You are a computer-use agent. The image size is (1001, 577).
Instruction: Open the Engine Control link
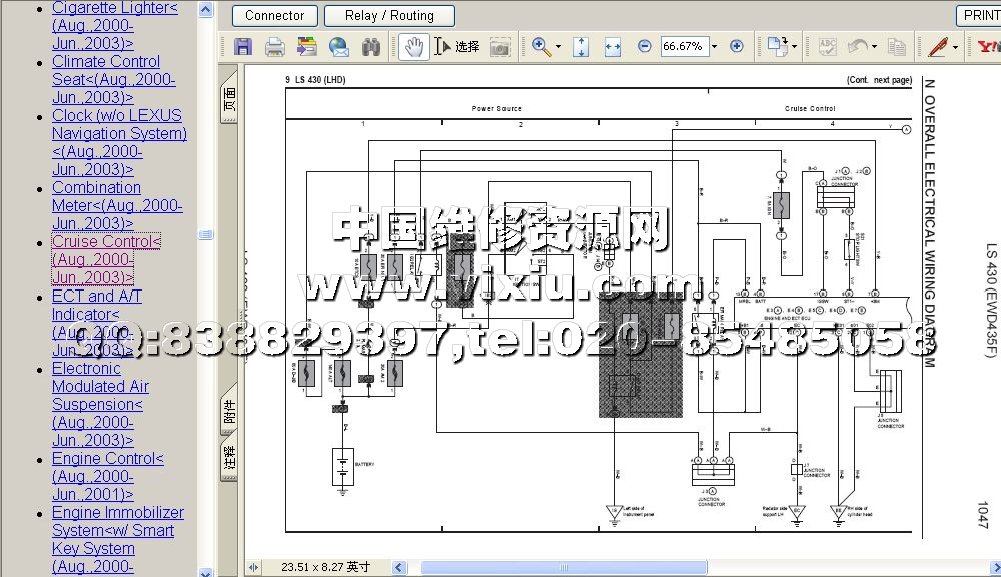pos(108,476)
